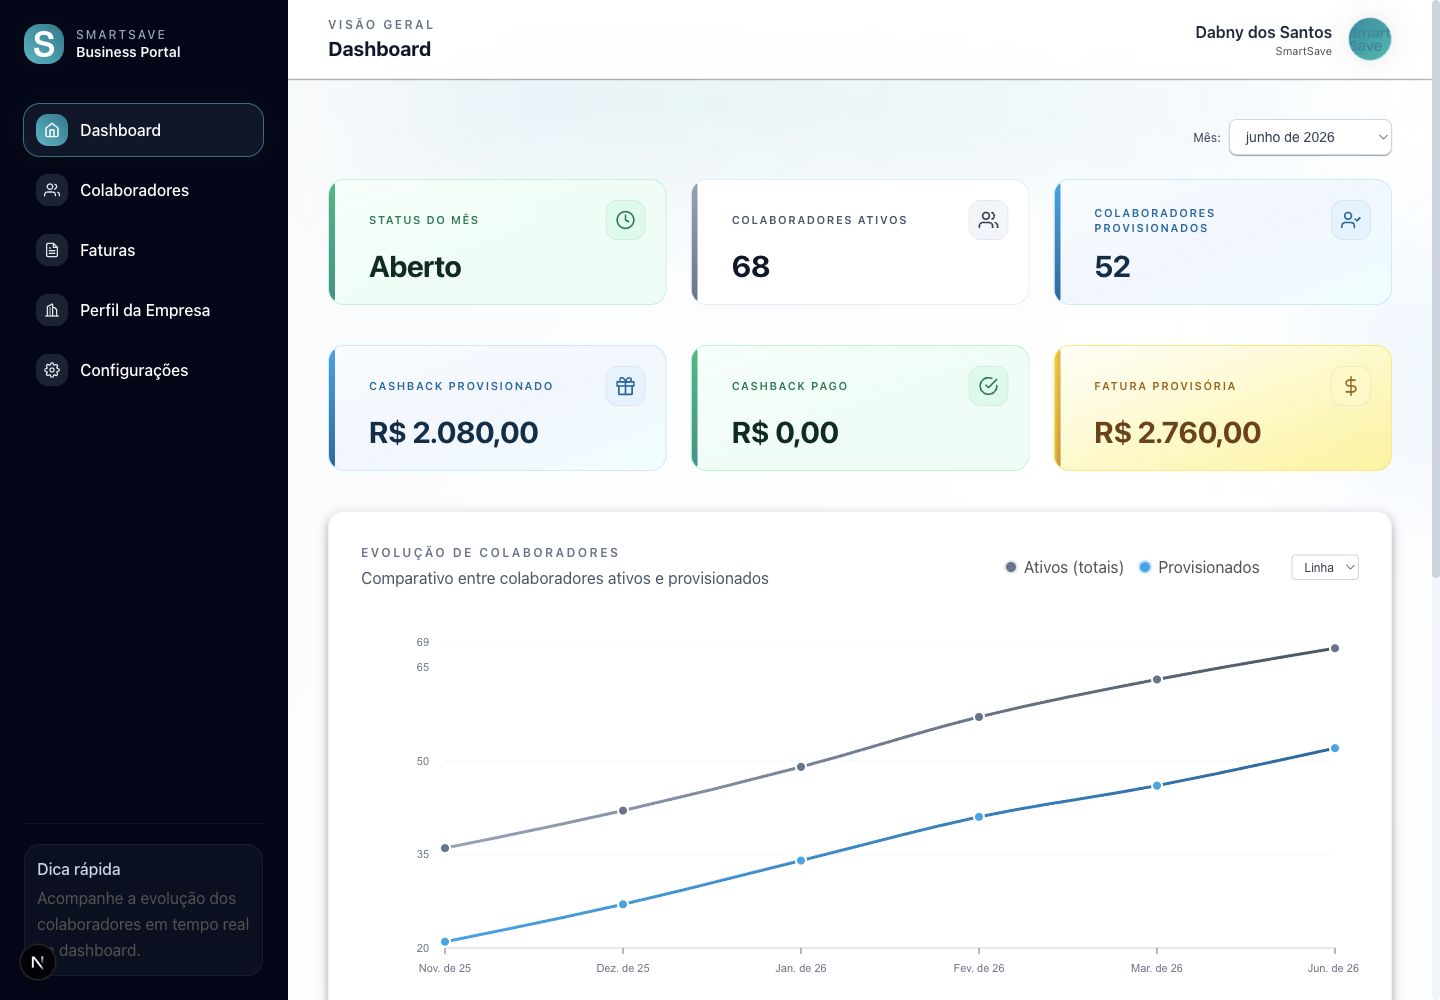
Task: Click the dollar icon in Fatura Provisória card
Action: coord(1351,386)
